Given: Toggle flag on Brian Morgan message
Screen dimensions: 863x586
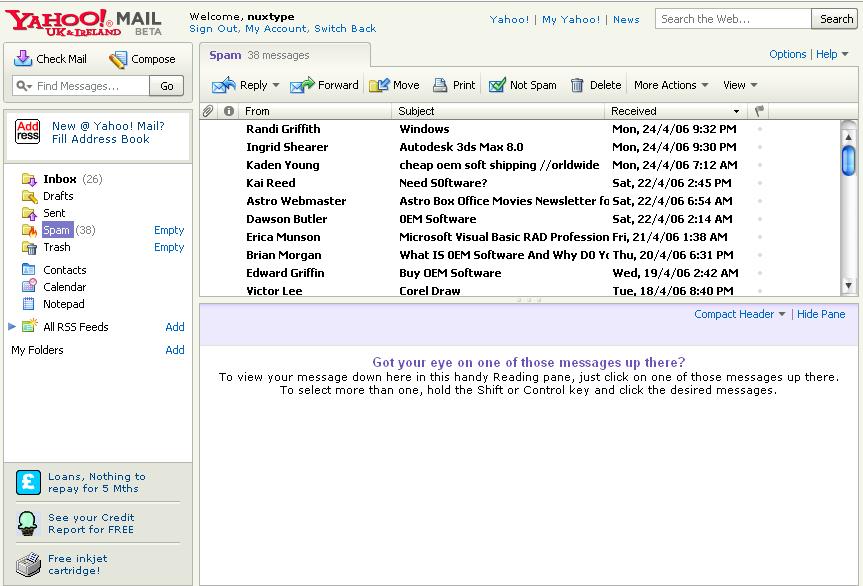Looking at the screenshot, I should click(x=760, y=255).
